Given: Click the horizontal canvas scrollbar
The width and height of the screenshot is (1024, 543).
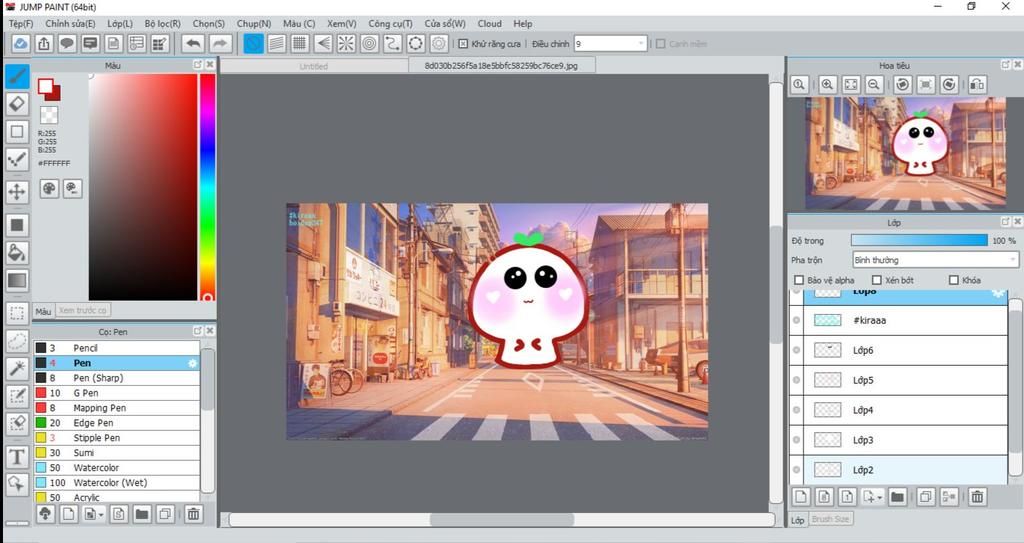Looking at the screenshot, I should (502, 519).
